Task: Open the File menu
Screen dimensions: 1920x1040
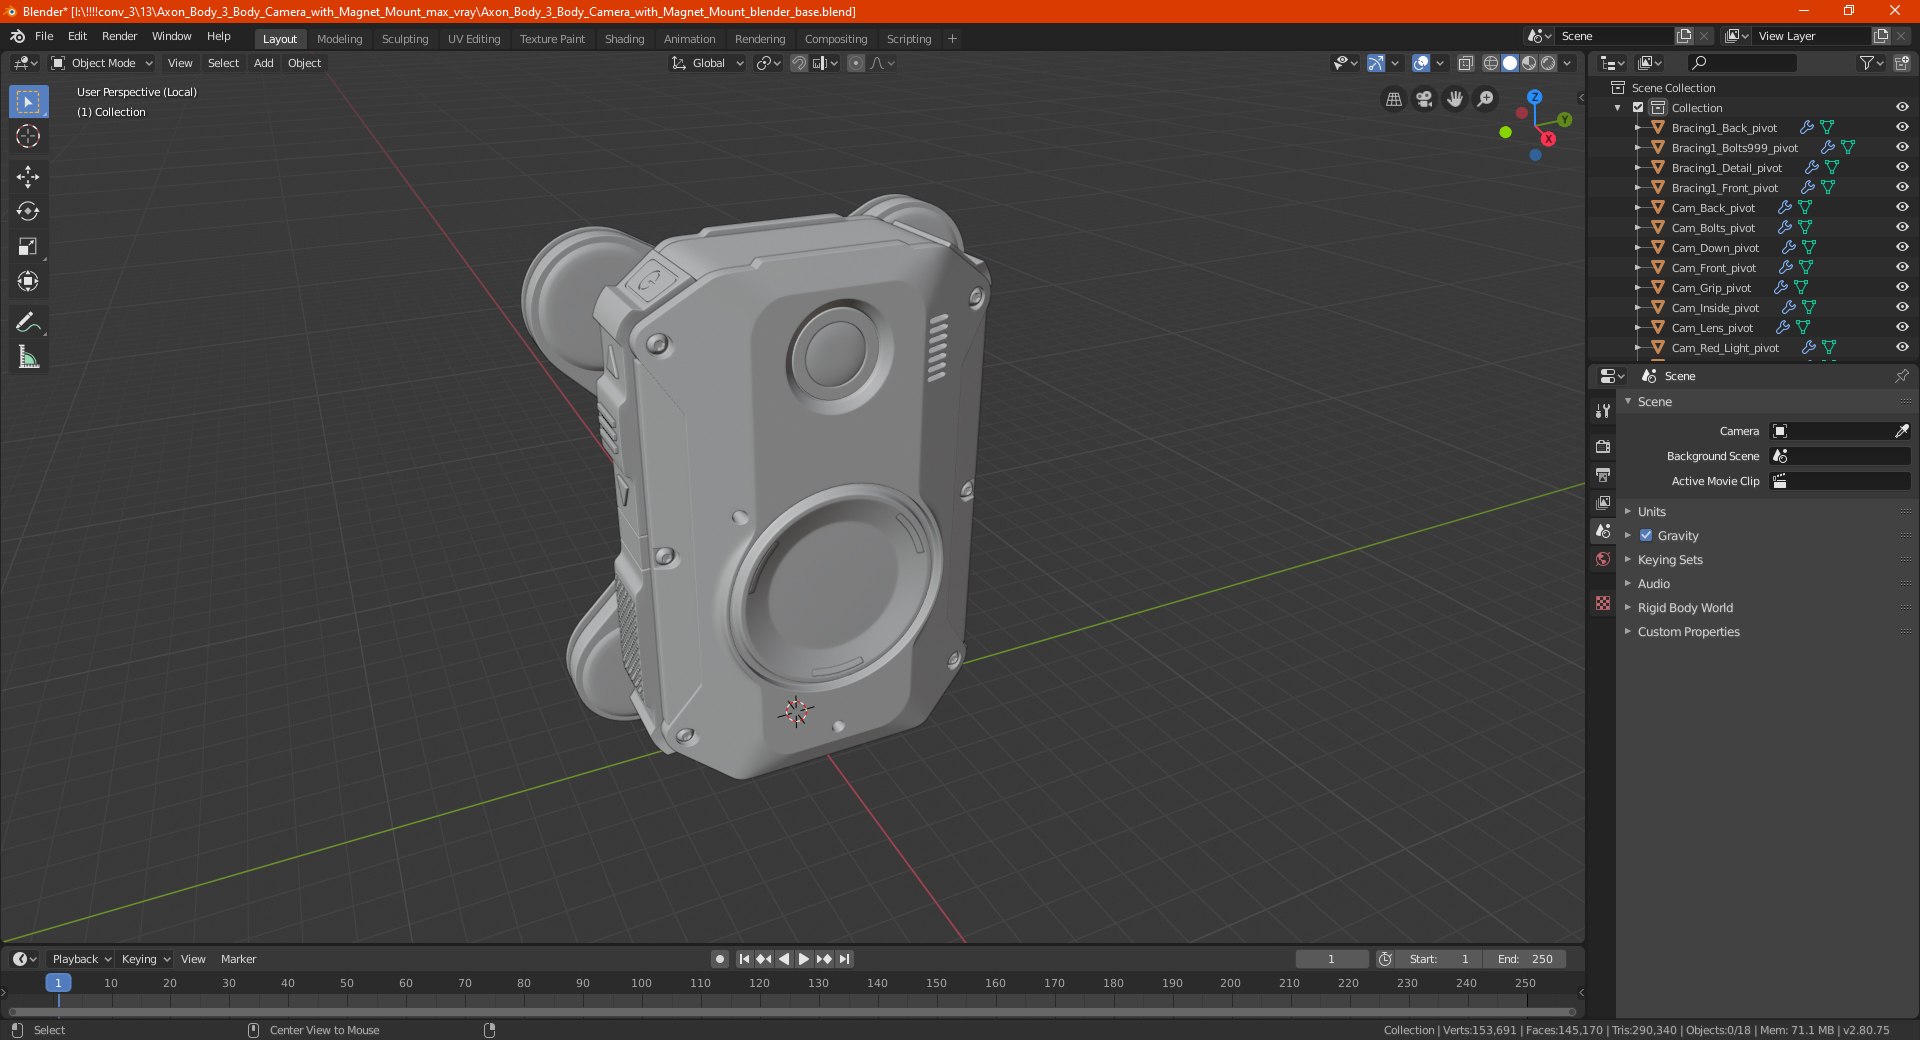Action: 44,36
